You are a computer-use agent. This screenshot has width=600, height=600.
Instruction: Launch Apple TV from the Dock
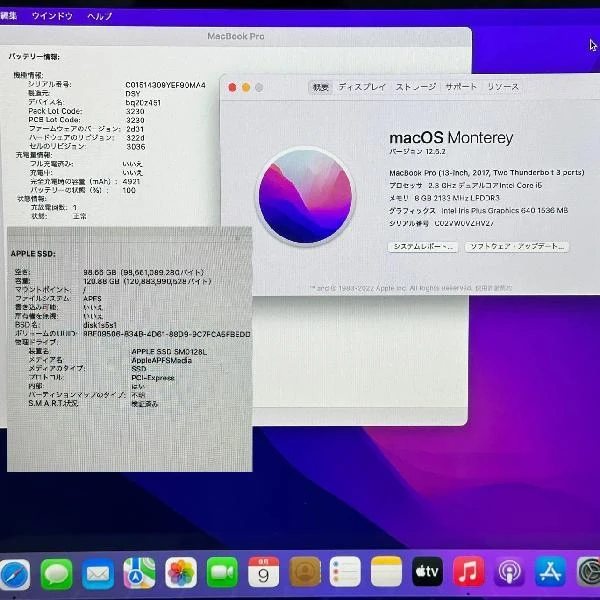427,571
